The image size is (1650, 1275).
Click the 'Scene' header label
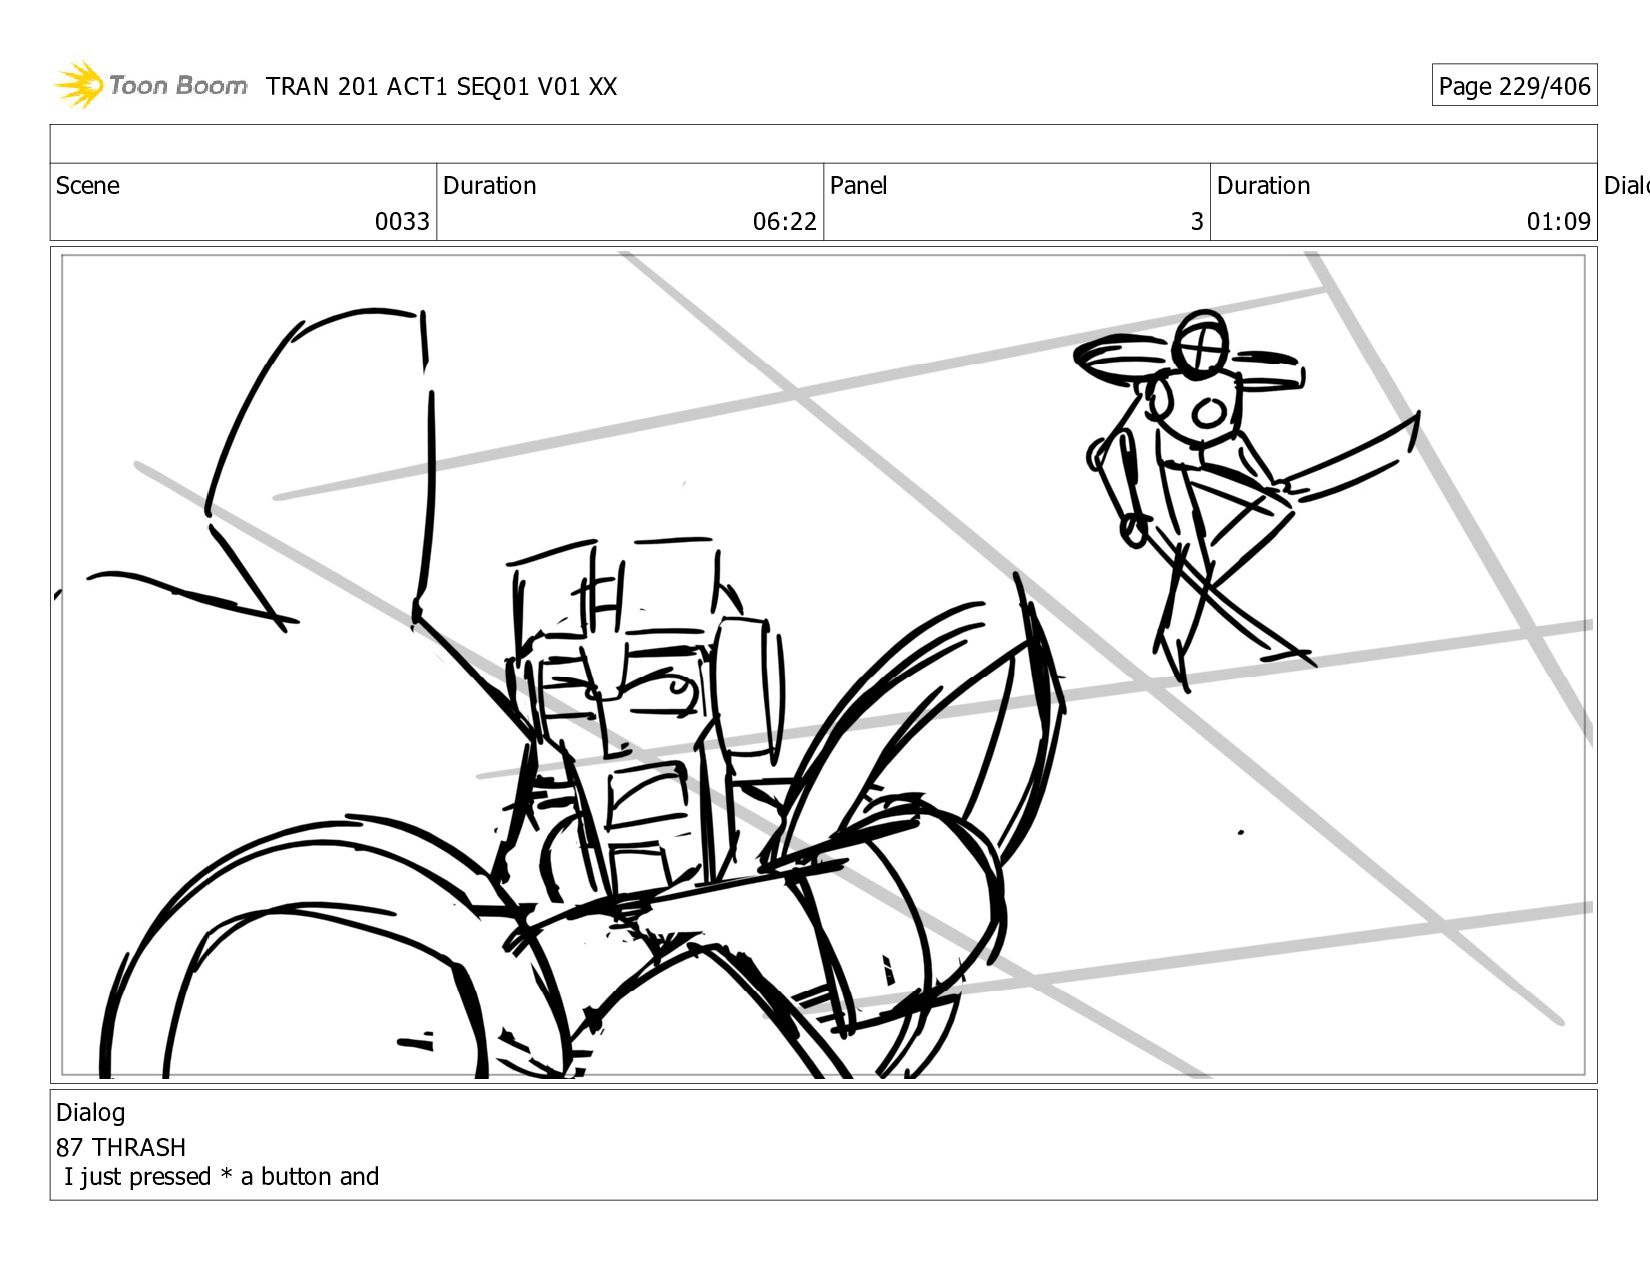coord(88,186)
